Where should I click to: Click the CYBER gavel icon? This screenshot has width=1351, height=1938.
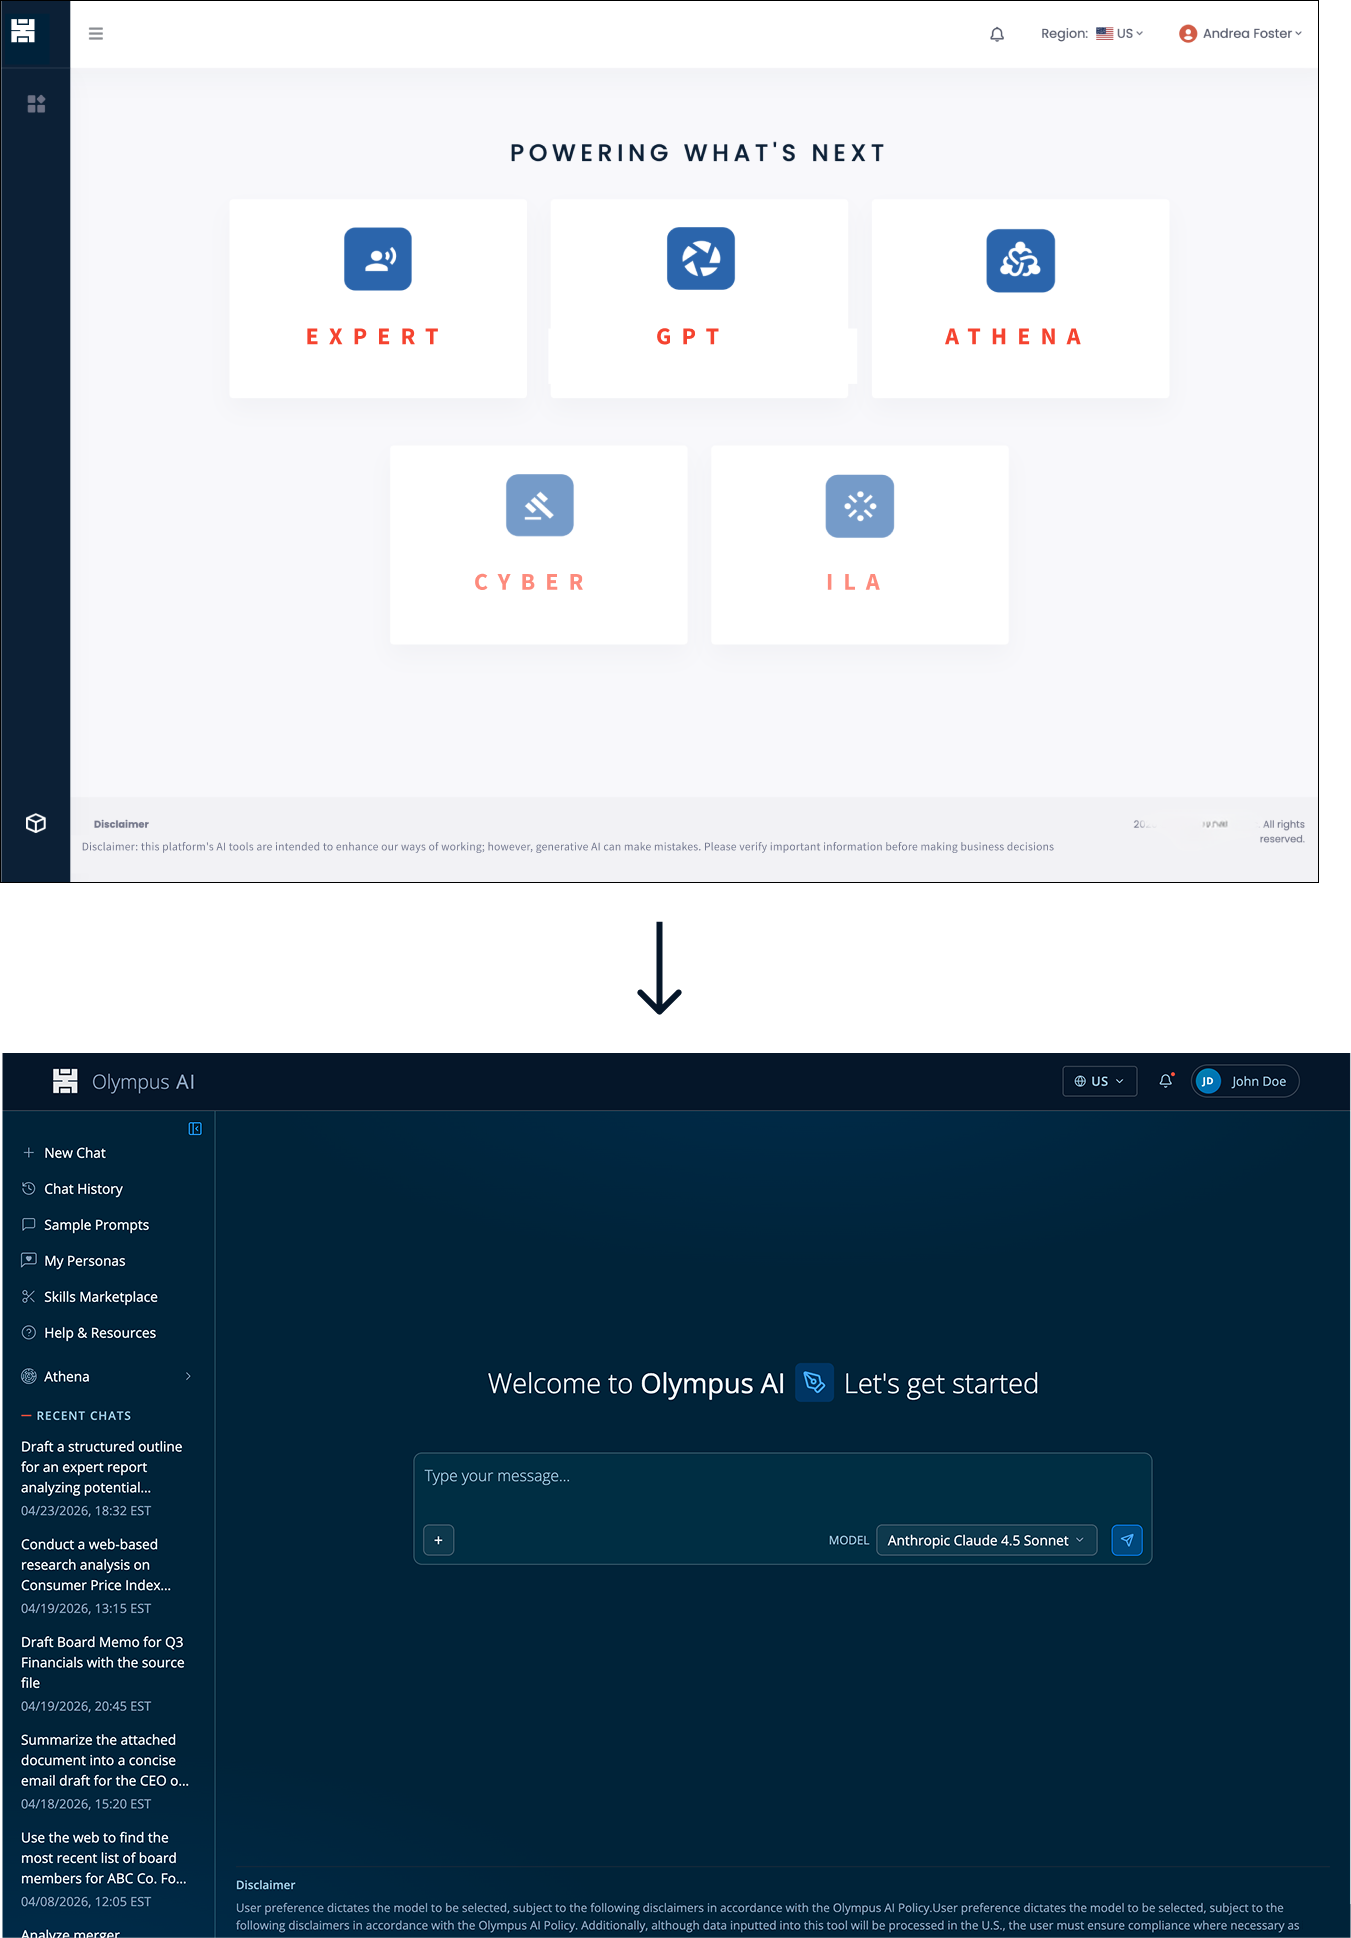(540, 505)
